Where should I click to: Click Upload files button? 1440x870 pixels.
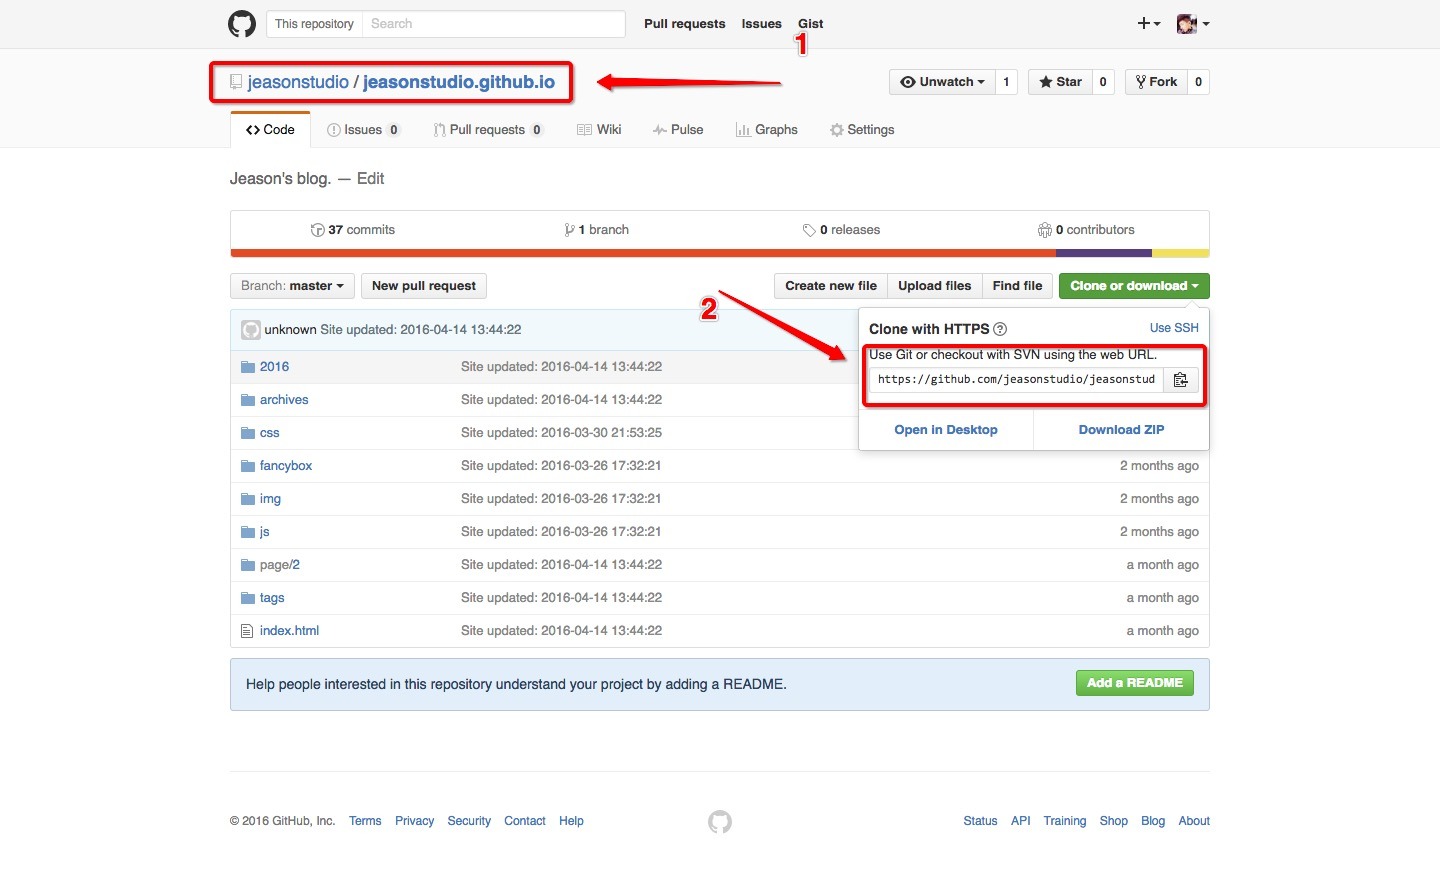click(x=935, y=286)
